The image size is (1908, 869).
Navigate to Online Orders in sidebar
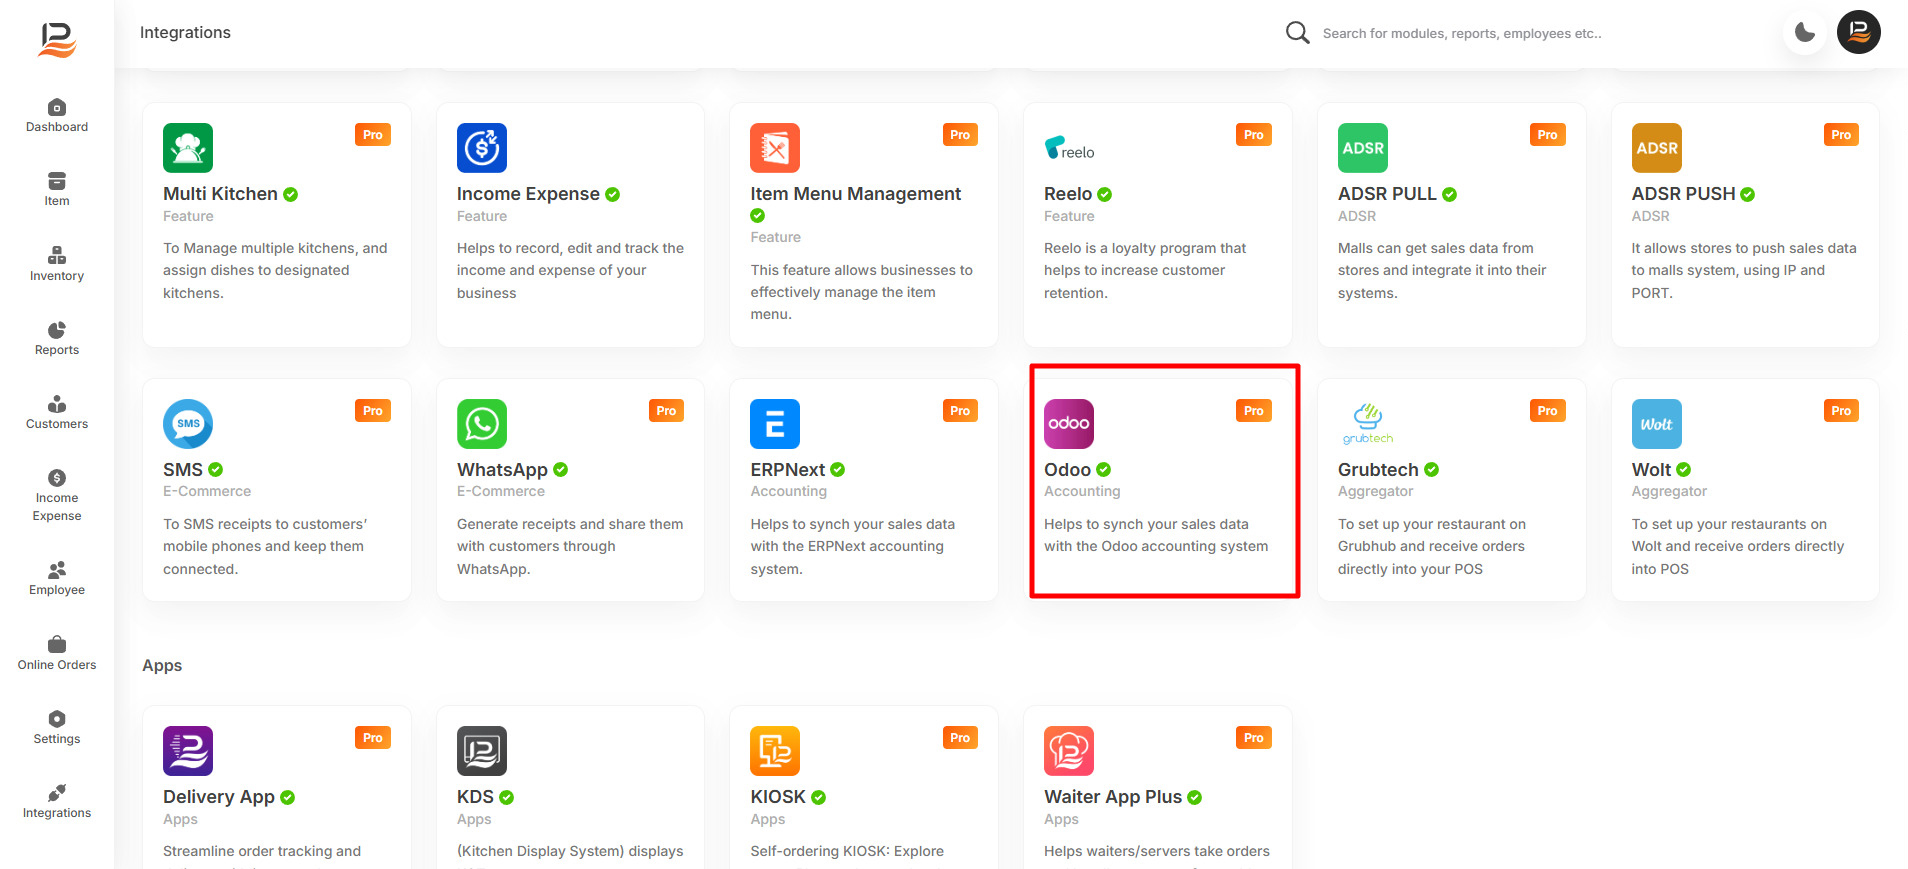coord(57,653)
